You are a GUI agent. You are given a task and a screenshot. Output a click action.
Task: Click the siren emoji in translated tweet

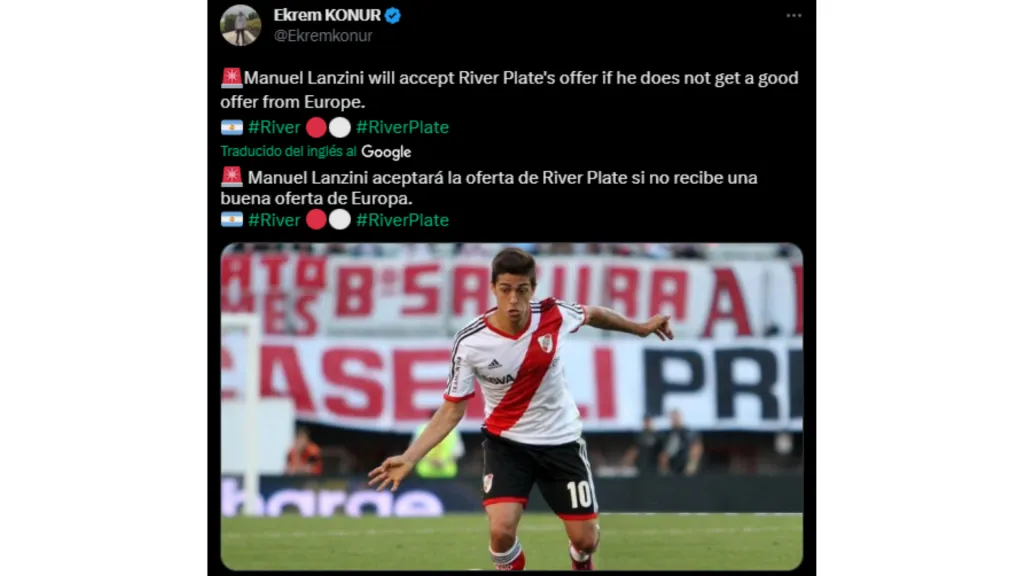click(231, 176)
